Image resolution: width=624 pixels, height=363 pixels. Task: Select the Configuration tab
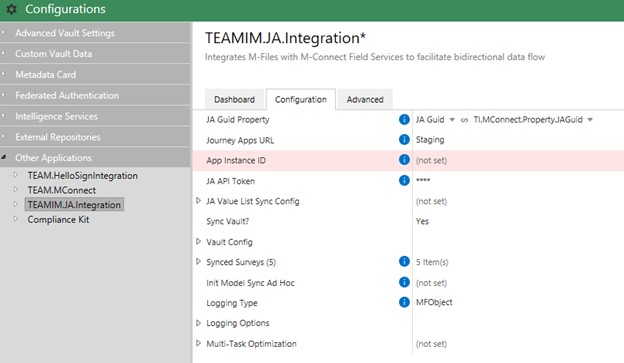click(300, 99)
